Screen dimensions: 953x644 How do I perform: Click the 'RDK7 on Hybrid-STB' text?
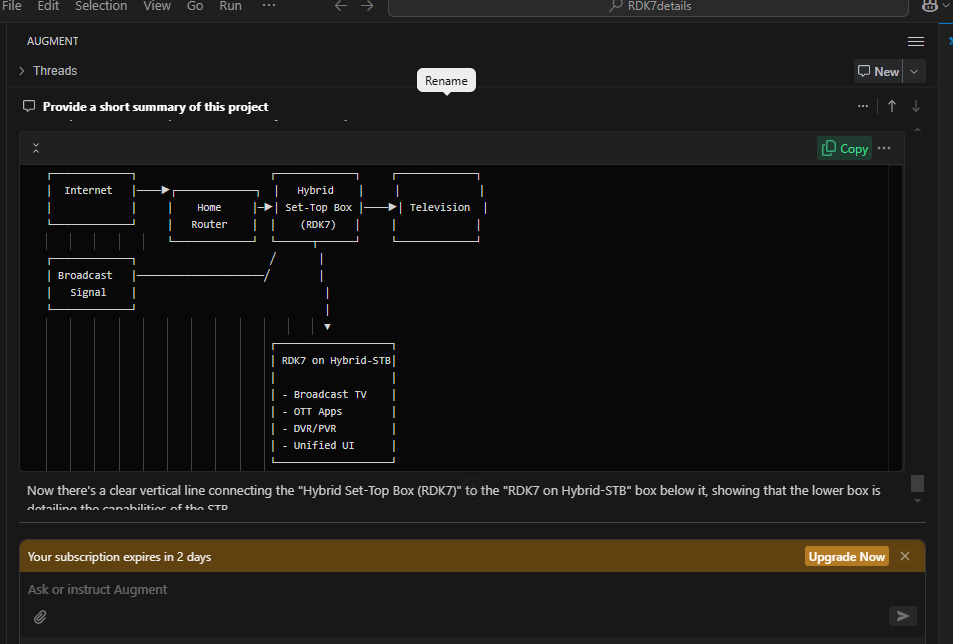click(x=336, y=360)
